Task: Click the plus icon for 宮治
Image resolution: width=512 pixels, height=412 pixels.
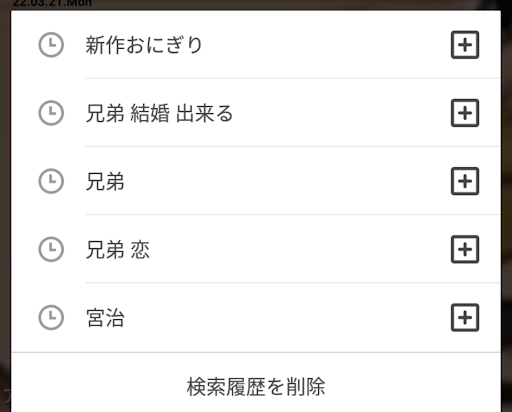Action: (465, 317)
